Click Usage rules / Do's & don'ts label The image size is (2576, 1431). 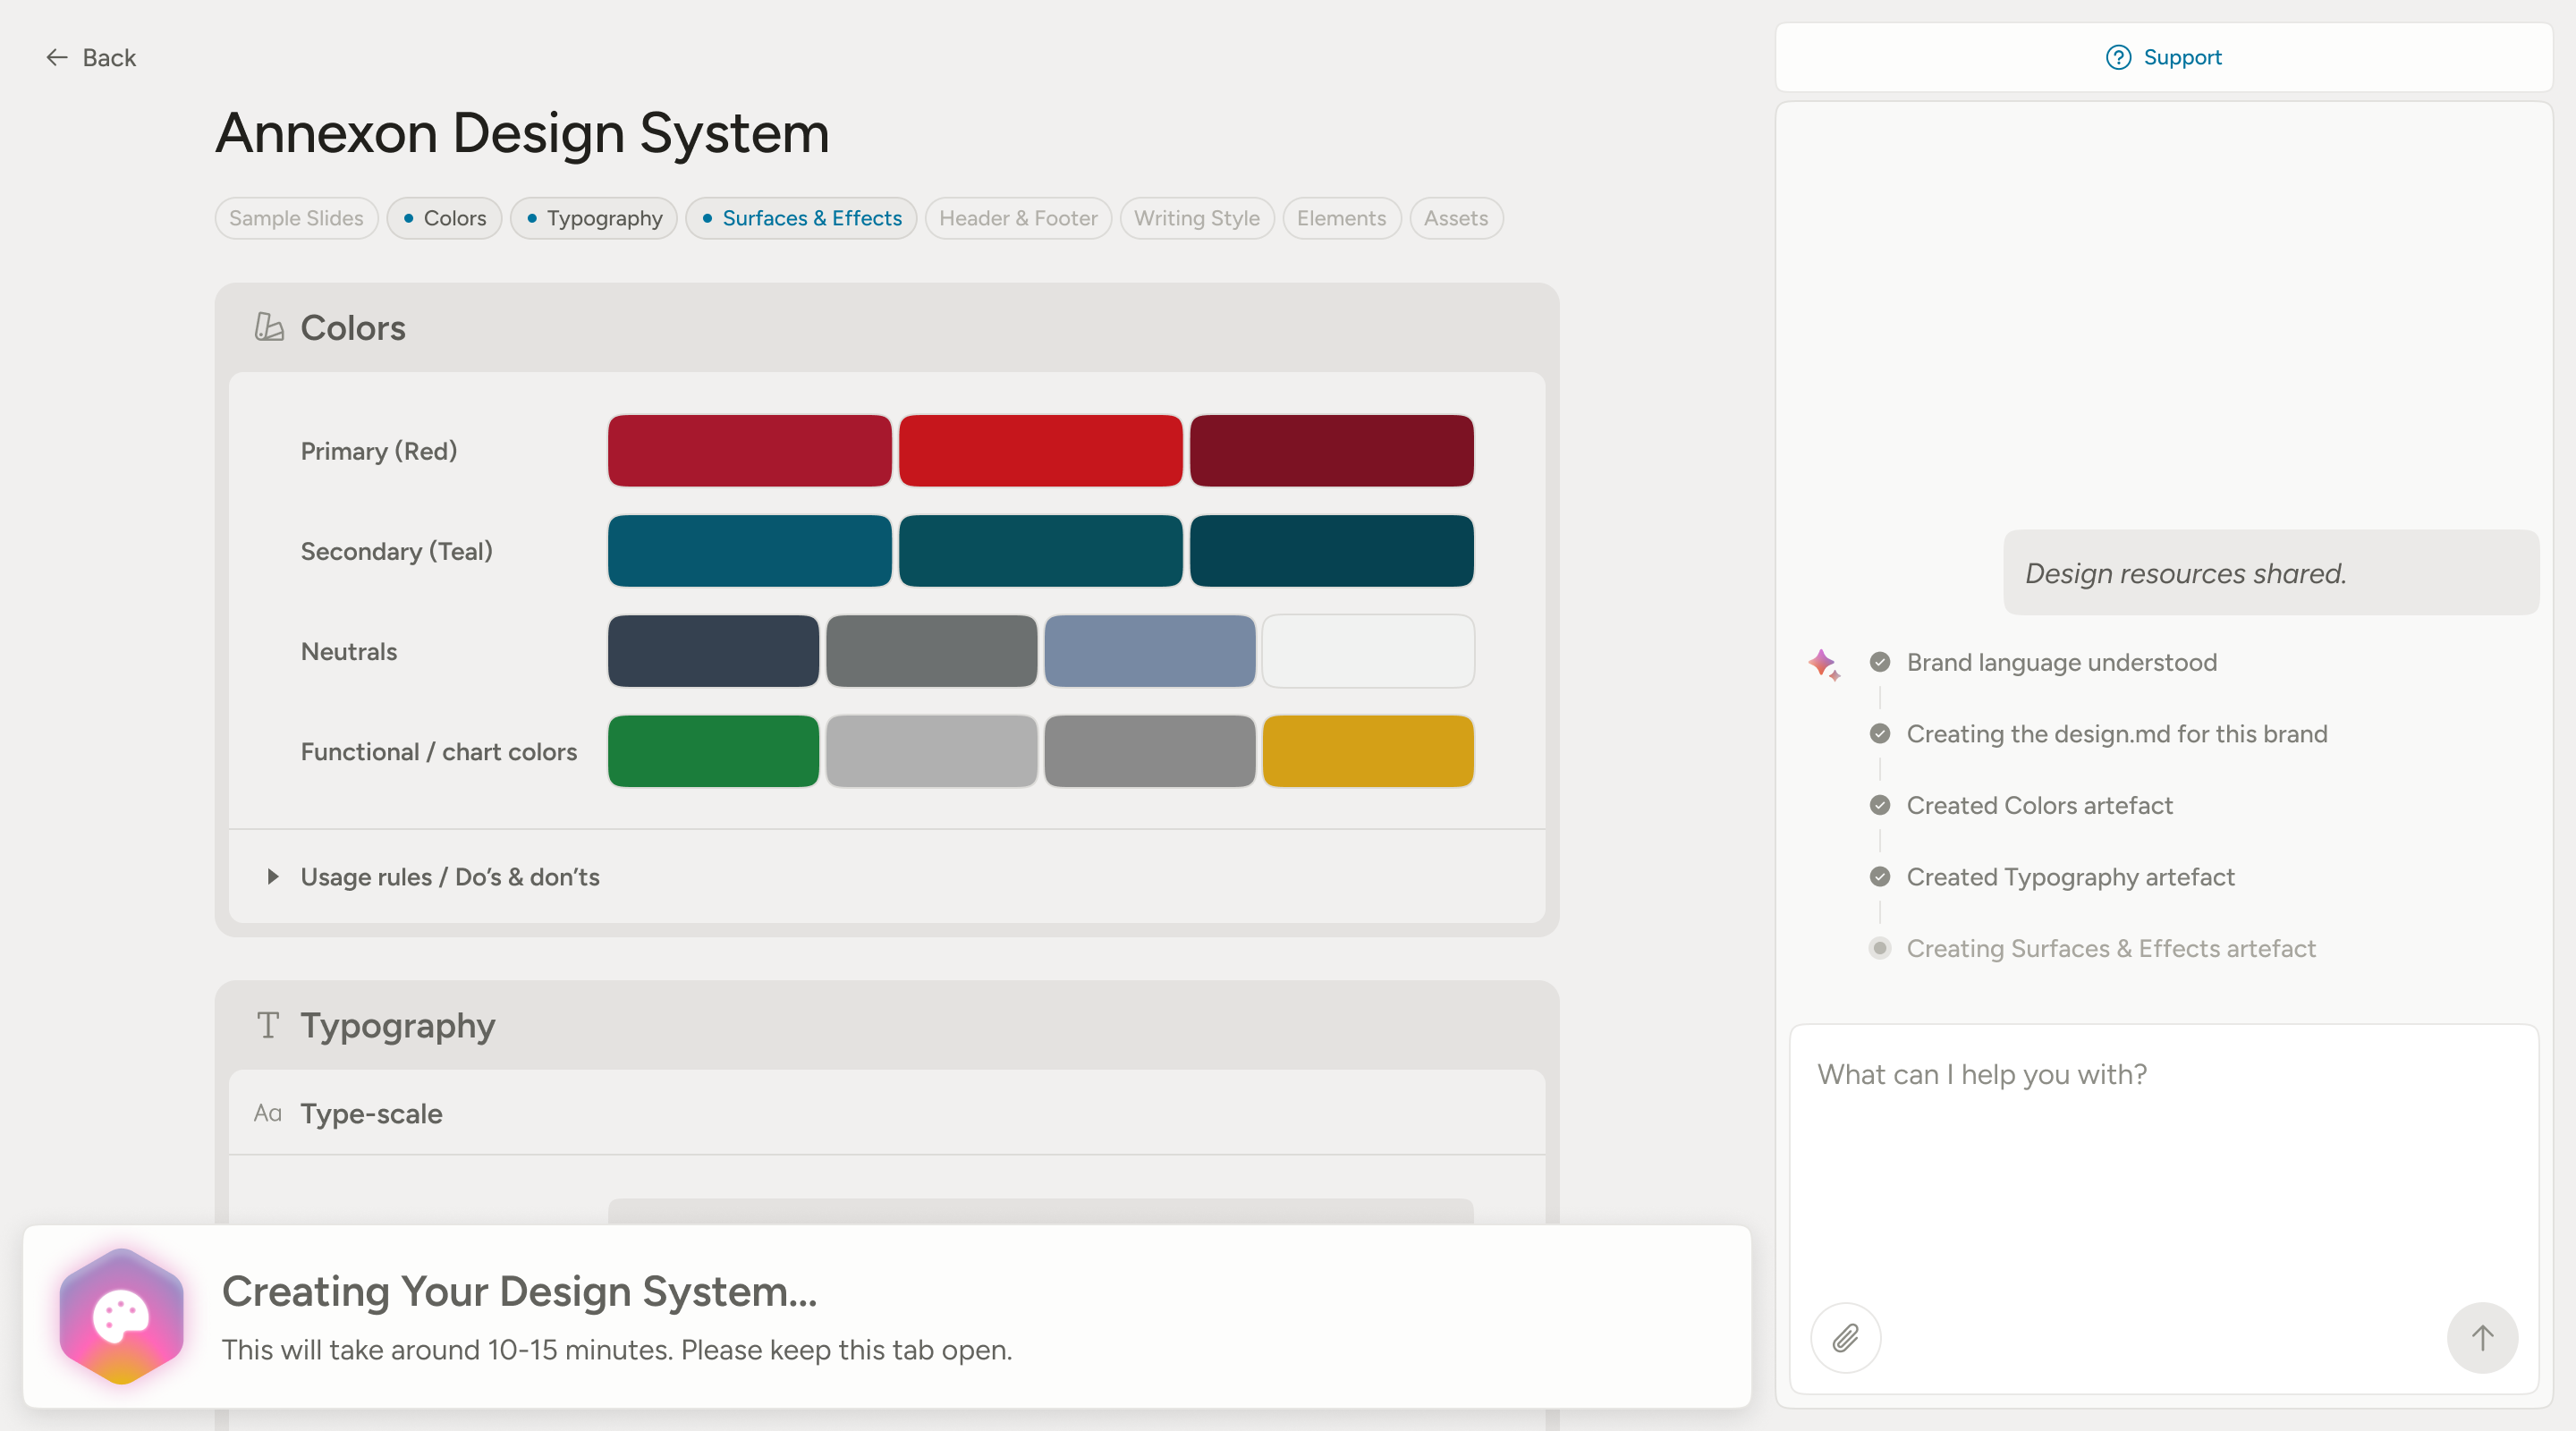point(450,877)
